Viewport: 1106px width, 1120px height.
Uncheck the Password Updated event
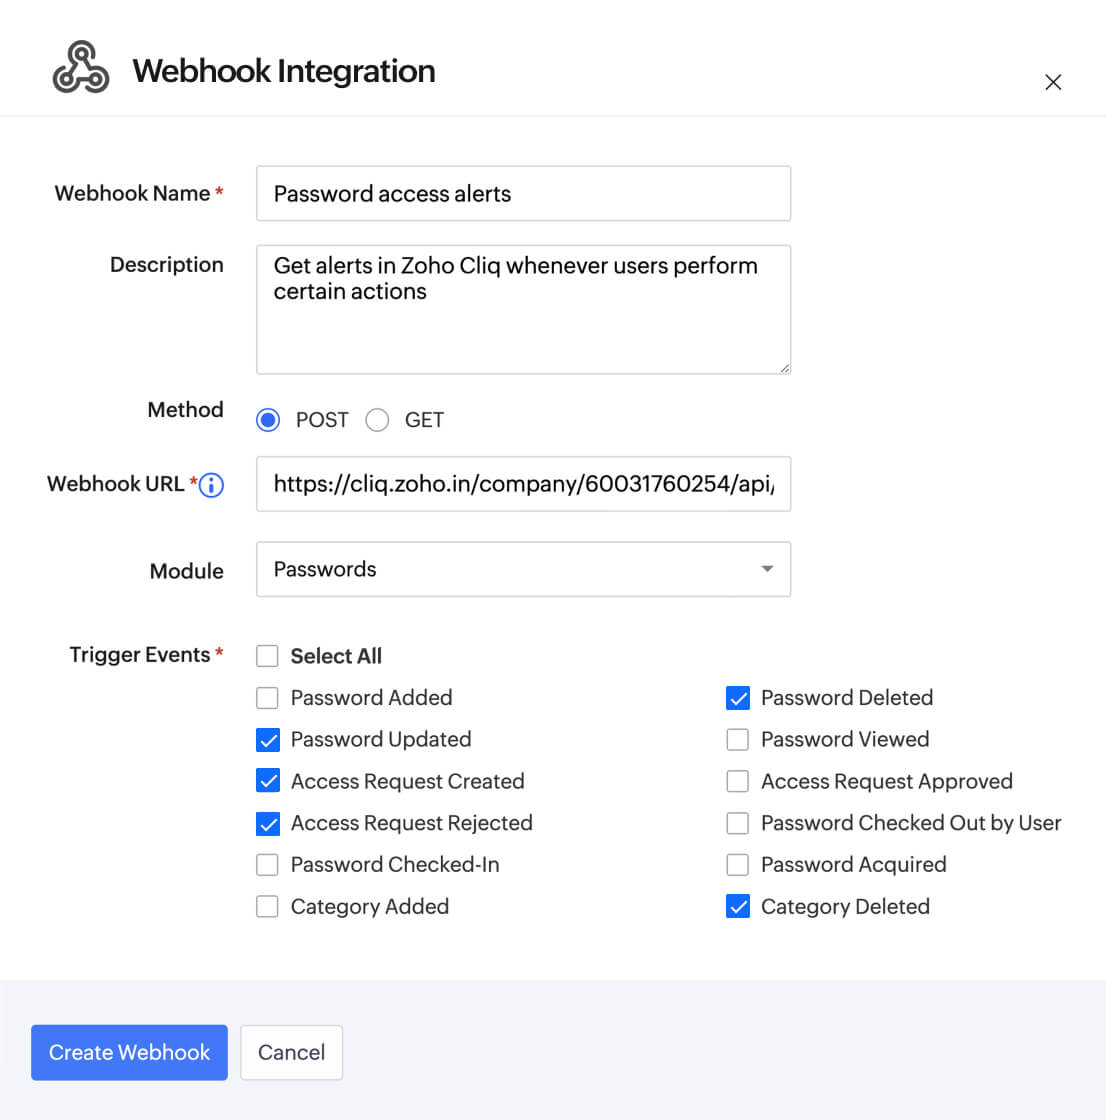click(x=268, y=739)
